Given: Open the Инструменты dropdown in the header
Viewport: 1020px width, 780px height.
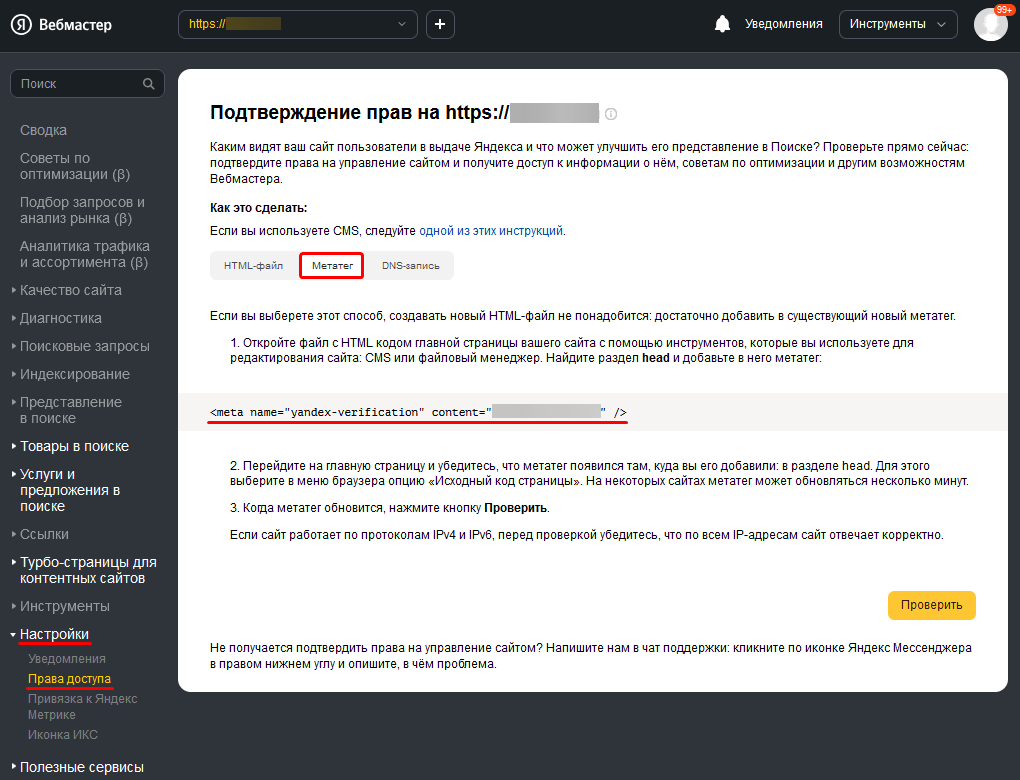Looking at the screenshot, I should tap(898, 24).
